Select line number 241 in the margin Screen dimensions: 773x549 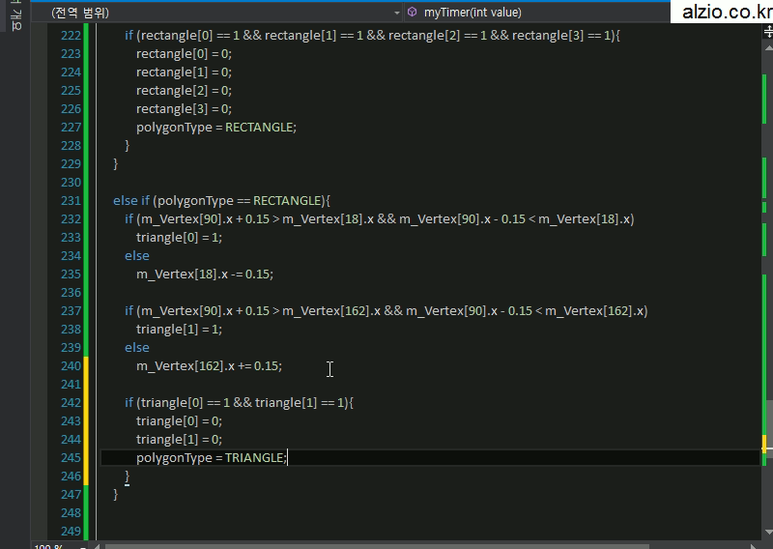(70, 384)
